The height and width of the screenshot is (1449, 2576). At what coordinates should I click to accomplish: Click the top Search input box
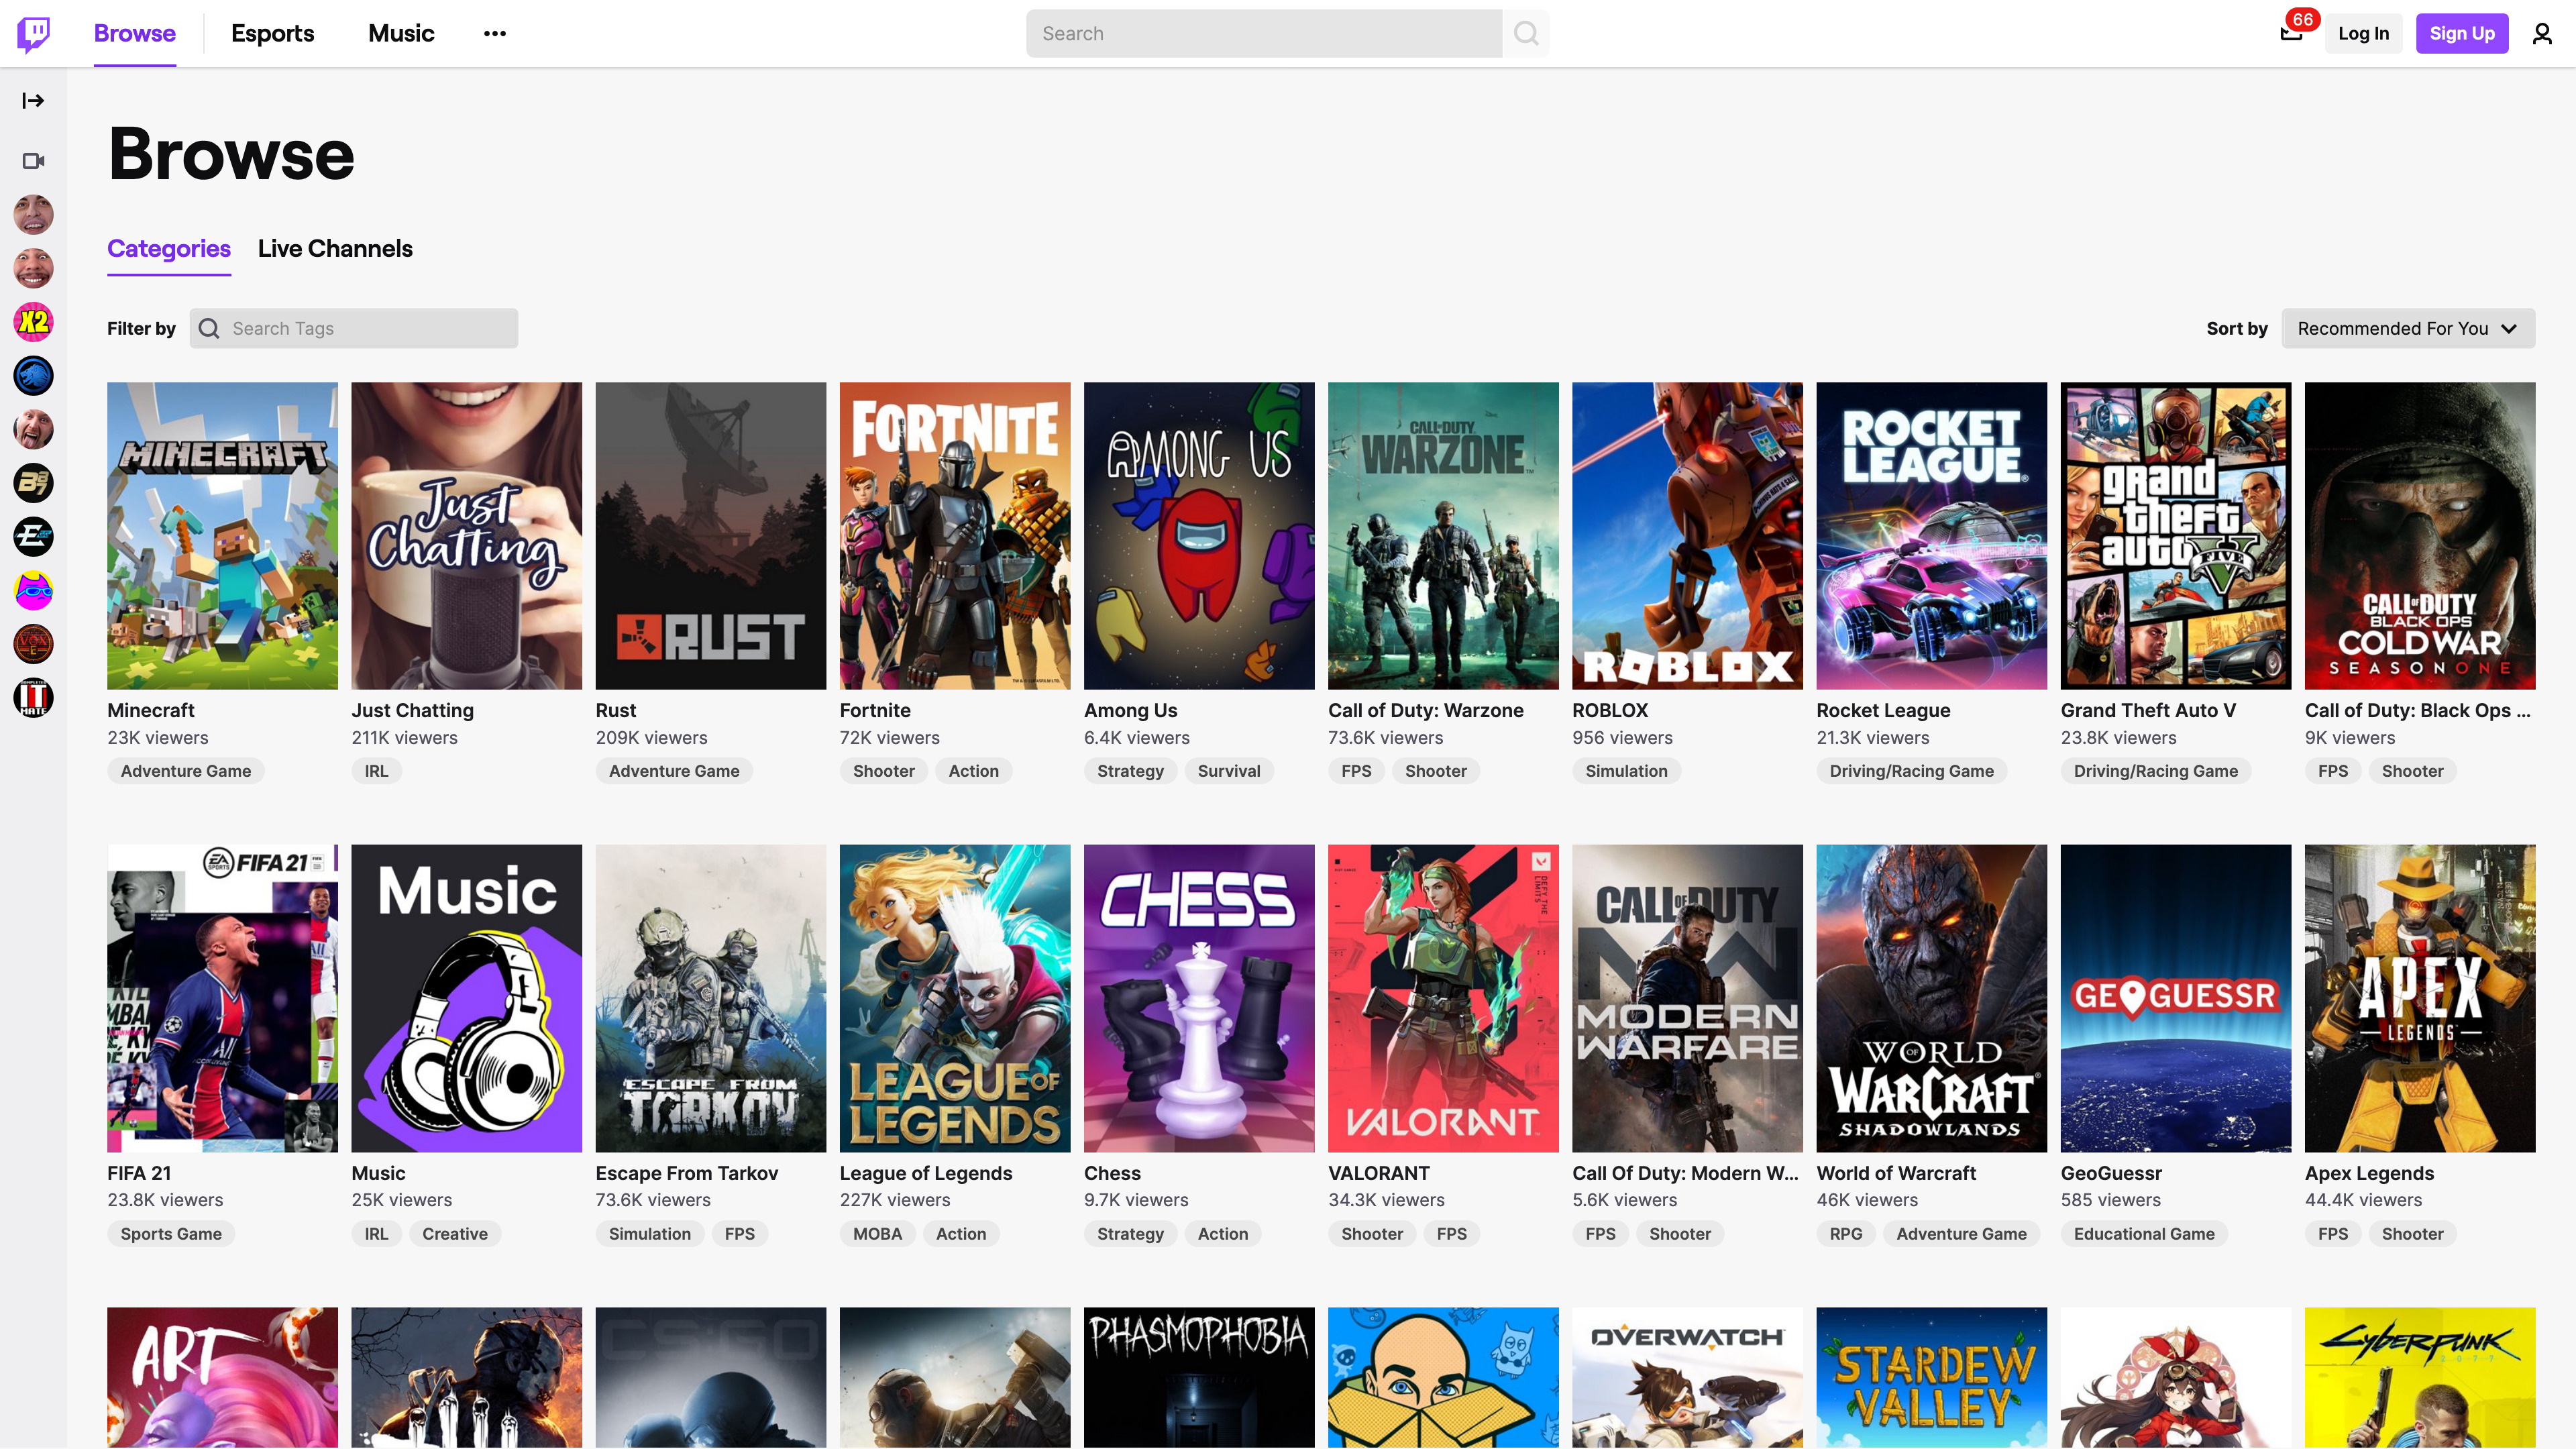tap(1263, 33)
